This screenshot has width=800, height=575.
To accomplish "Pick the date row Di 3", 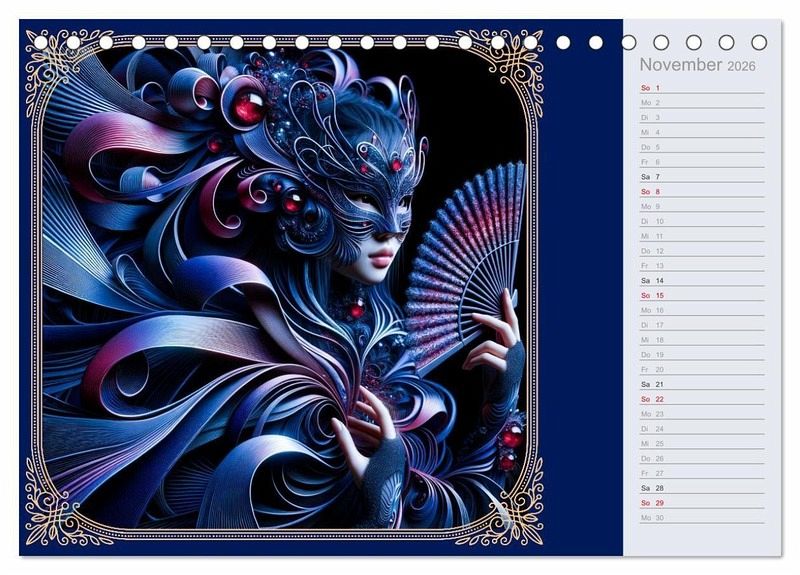I will coord(702,117).
